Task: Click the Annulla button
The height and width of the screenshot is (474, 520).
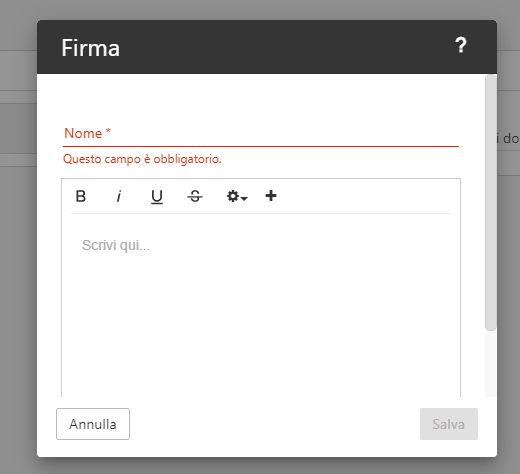Action: click(x=93, y=424)
